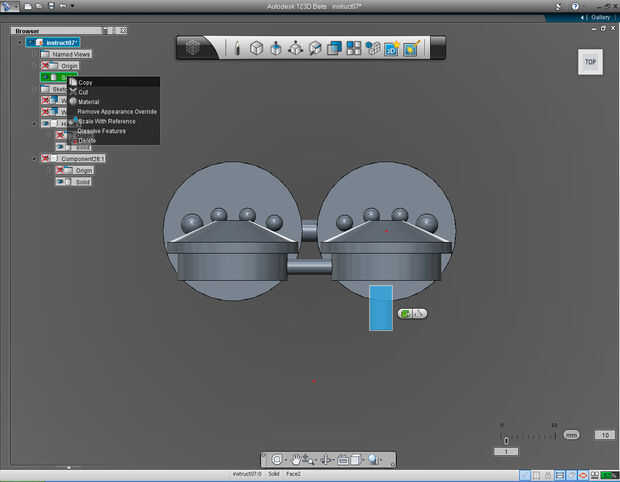Click the Combine overlapping squares icon
This screenshot has height=482, width=620.
click(334, 48)
